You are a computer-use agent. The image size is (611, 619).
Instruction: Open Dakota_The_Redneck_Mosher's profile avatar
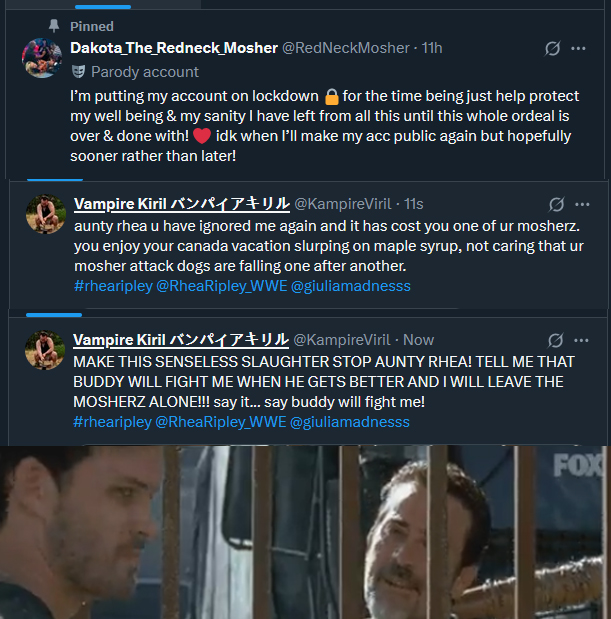tap(42, 58)
